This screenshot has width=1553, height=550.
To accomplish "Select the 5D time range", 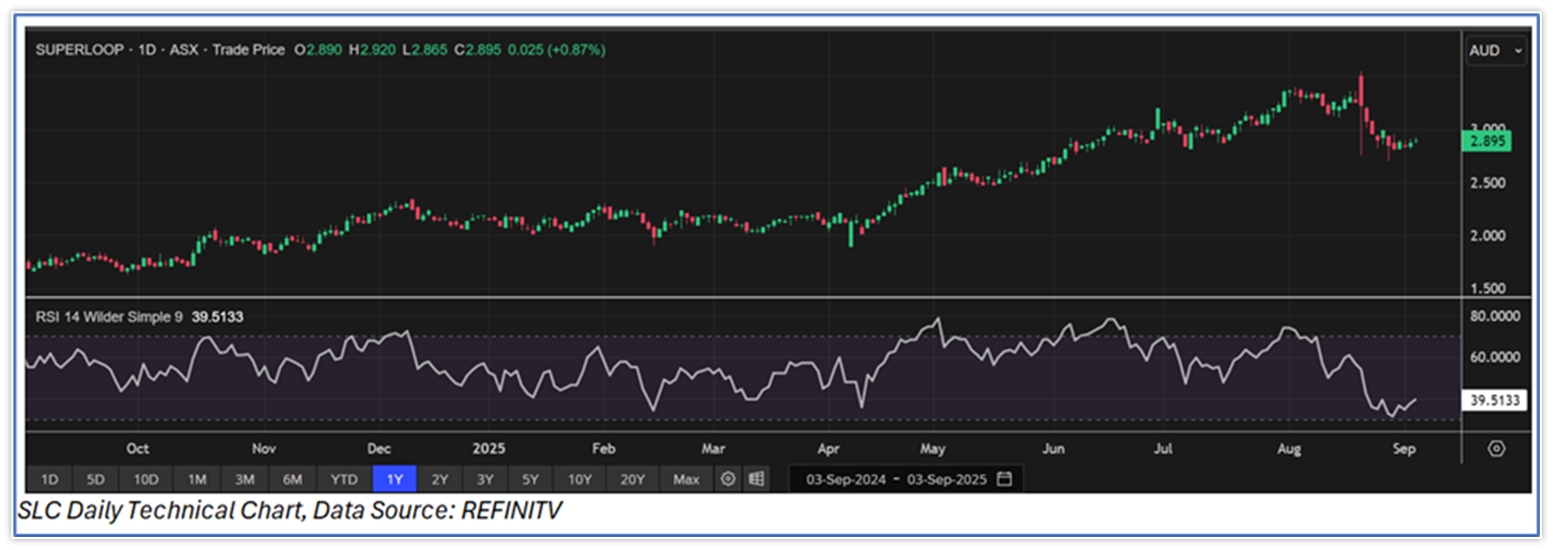I will (97, 479).
